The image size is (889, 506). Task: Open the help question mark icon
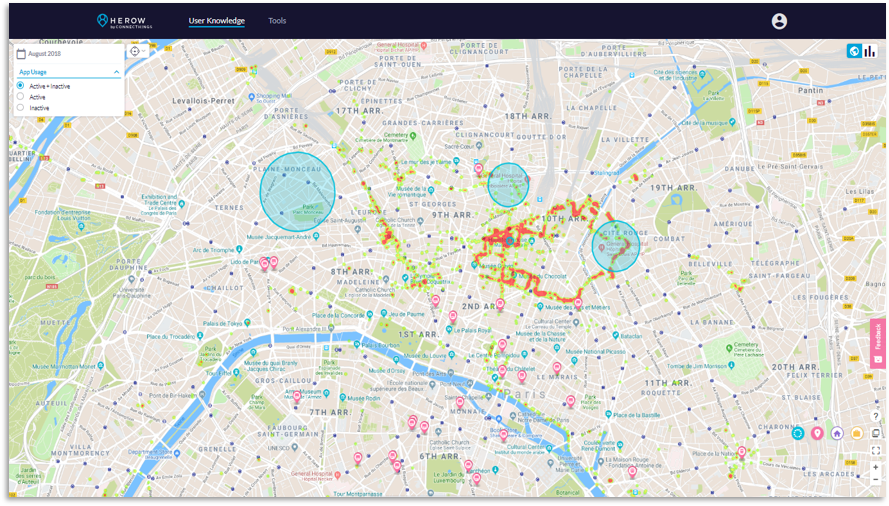click(x=876, y=415)
